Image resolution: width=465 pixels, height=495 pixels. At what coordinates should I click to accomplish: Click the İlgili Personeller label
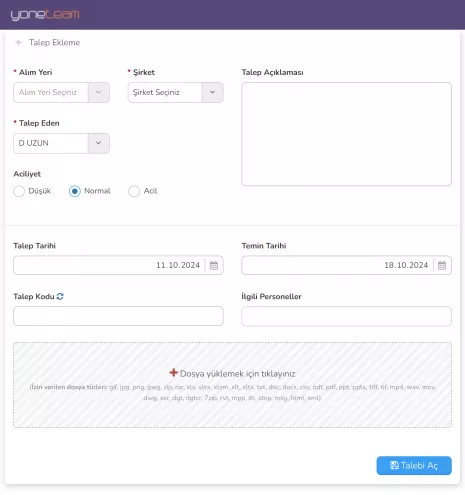click(271, 296)
